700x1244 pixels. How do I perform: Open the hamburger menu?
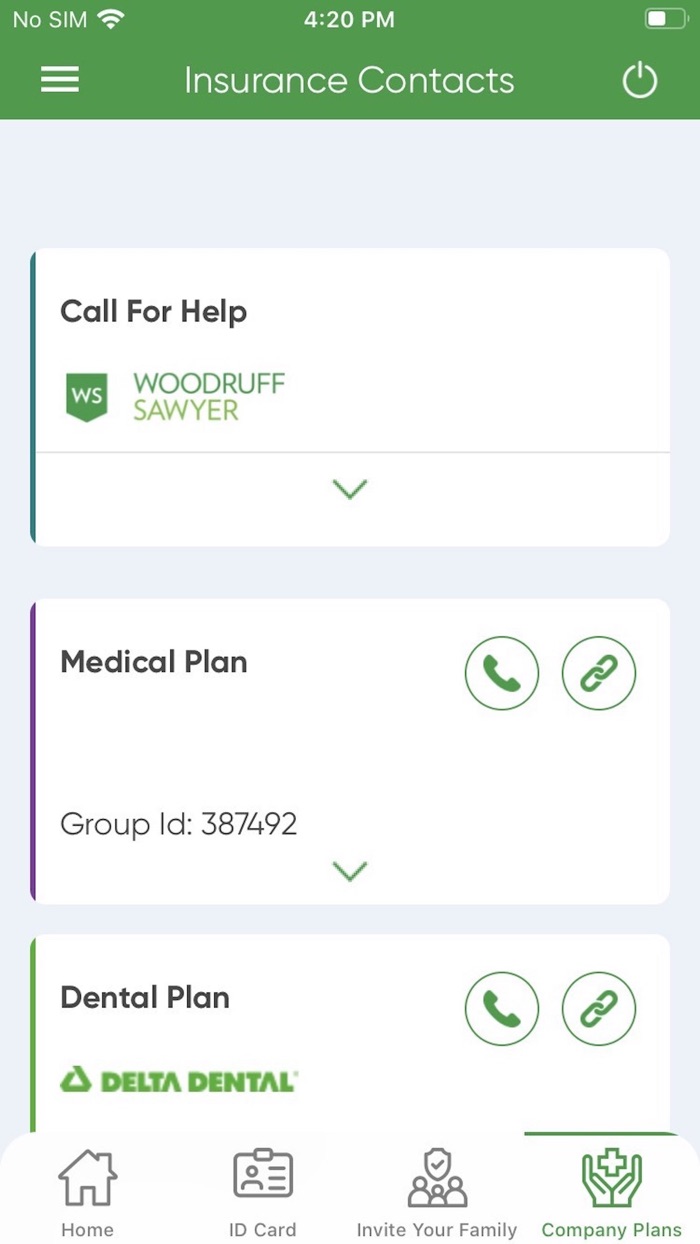click(60, 80)
